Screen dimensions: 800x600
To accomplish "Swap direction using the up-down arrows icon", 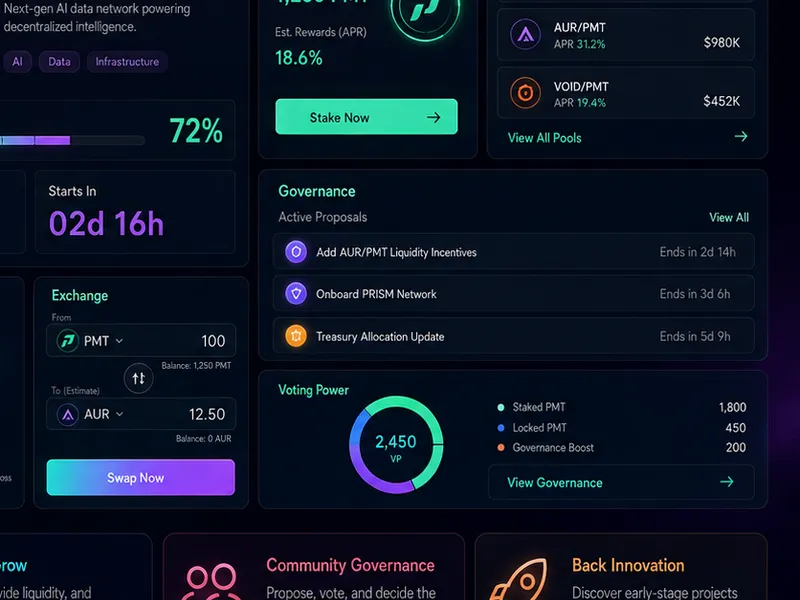I will tap(138, 378).
